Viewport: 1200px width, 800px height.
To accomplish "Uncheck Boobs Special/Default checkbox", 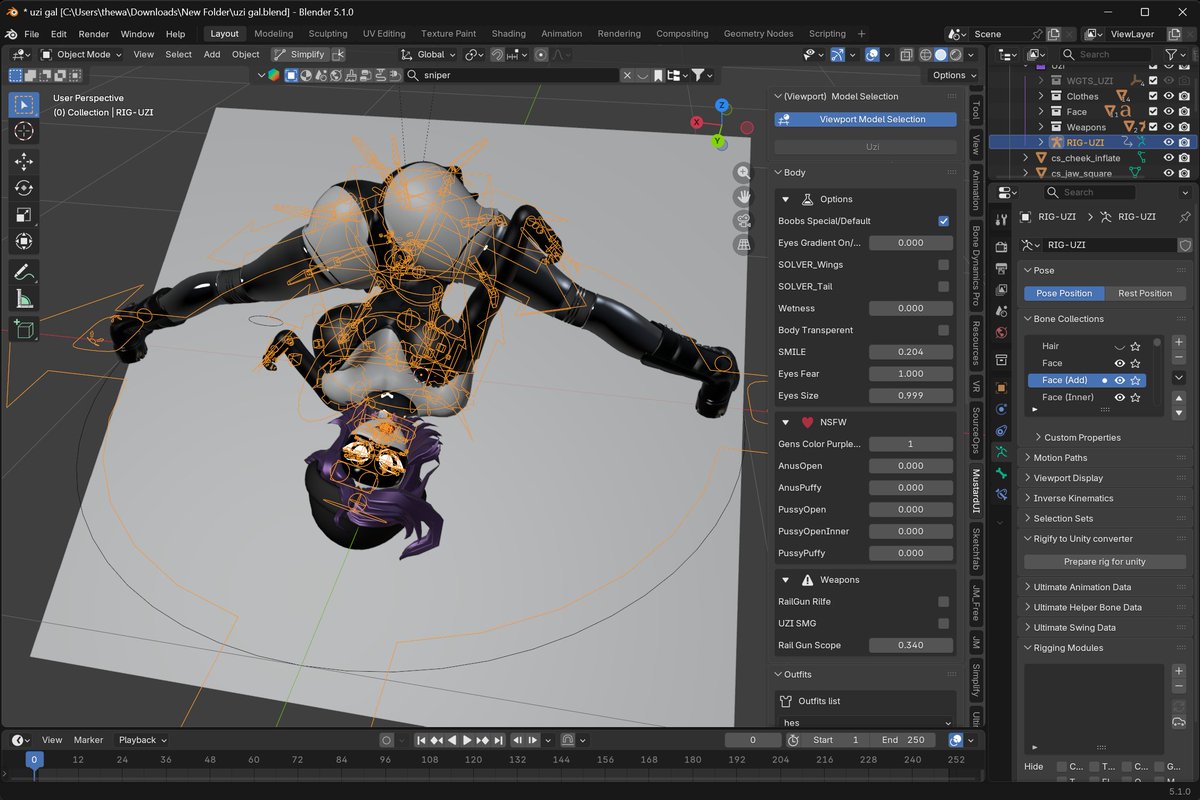I will click(x=943, y=221).
